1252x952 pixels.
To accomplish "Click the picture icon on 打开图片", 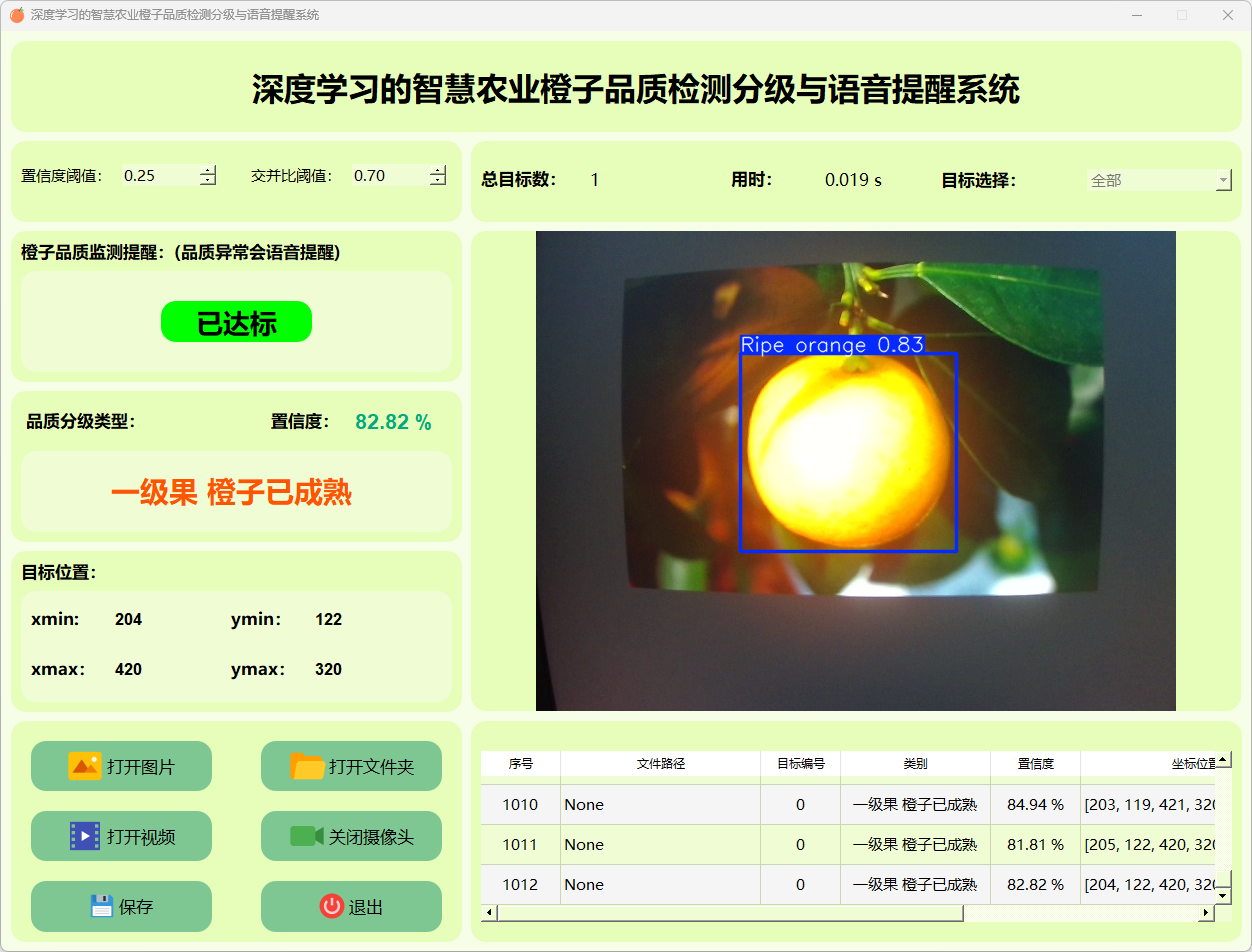I will tap(84, 766).
